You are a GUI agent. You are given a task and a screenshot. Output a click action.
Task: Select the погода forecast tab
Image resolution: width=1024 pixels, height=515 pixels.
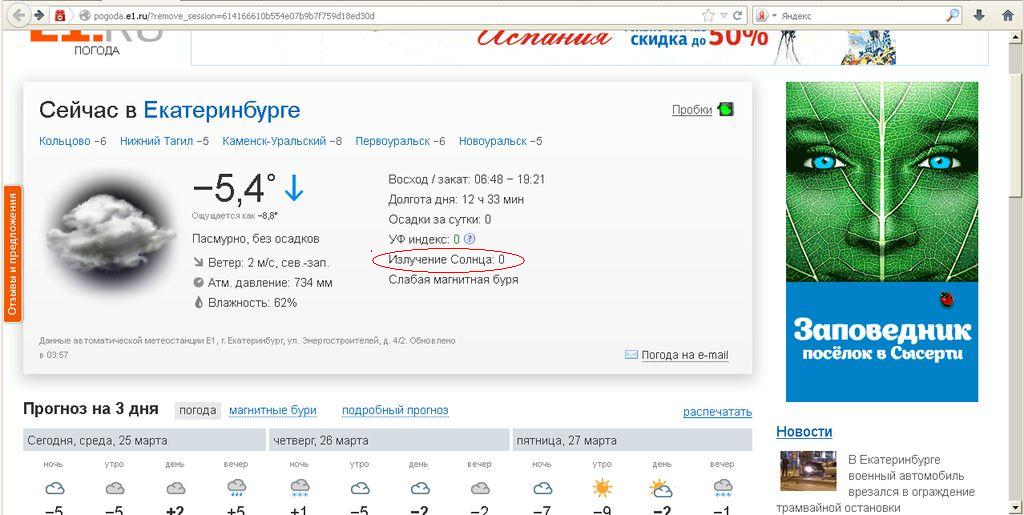tap(197, 410)
